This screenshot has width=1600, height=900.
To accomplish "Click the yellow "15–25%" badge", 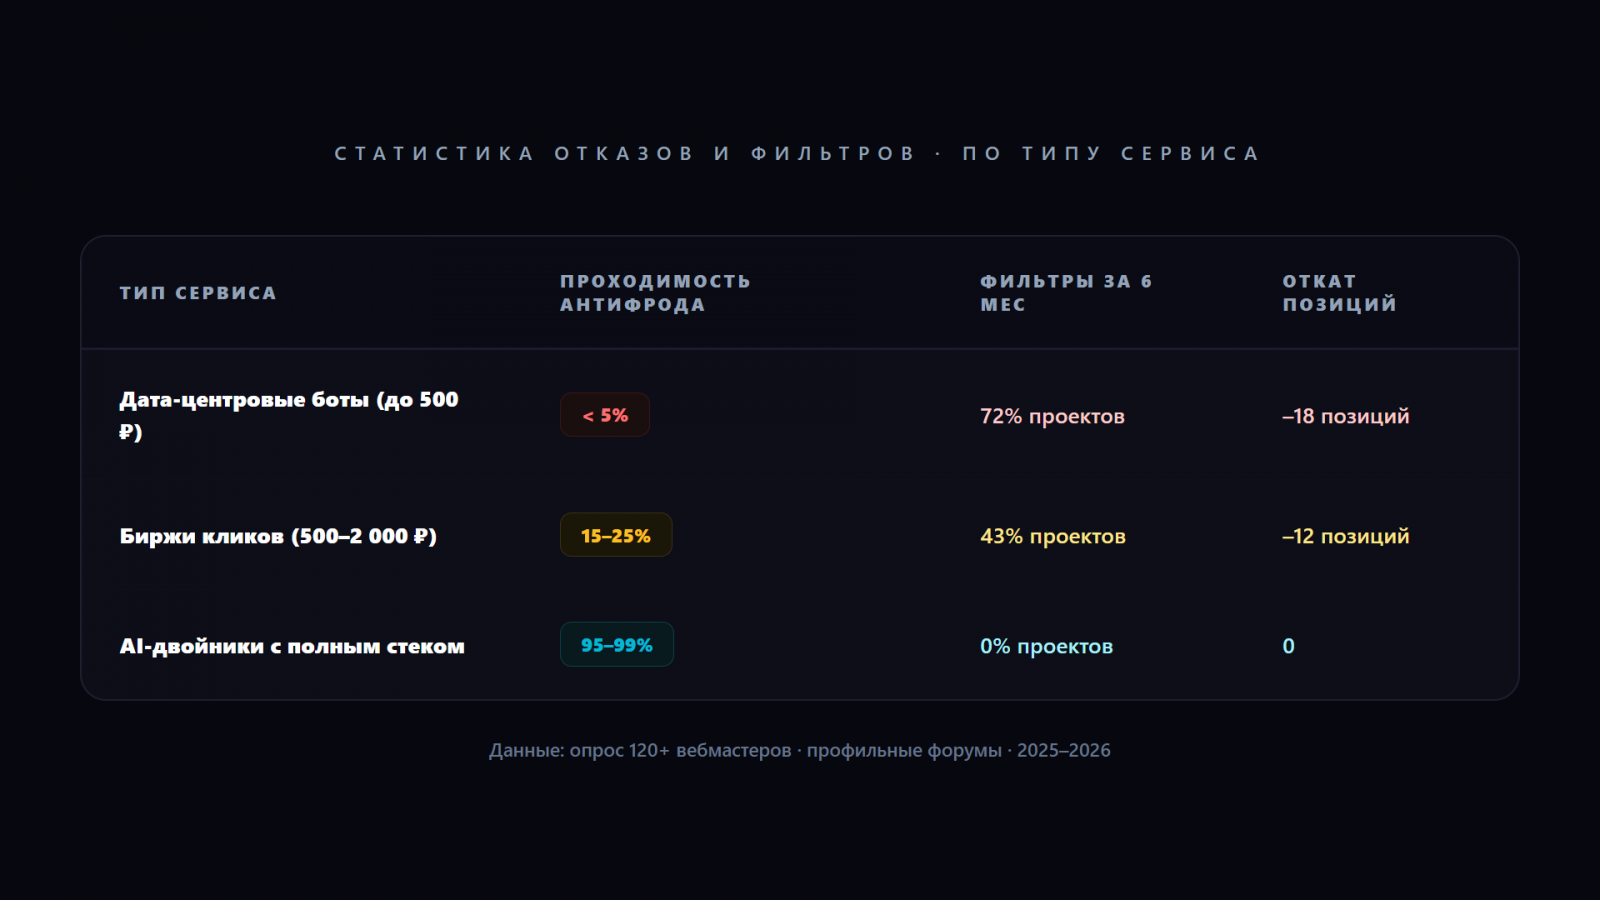I will click(x=616, y=536).
